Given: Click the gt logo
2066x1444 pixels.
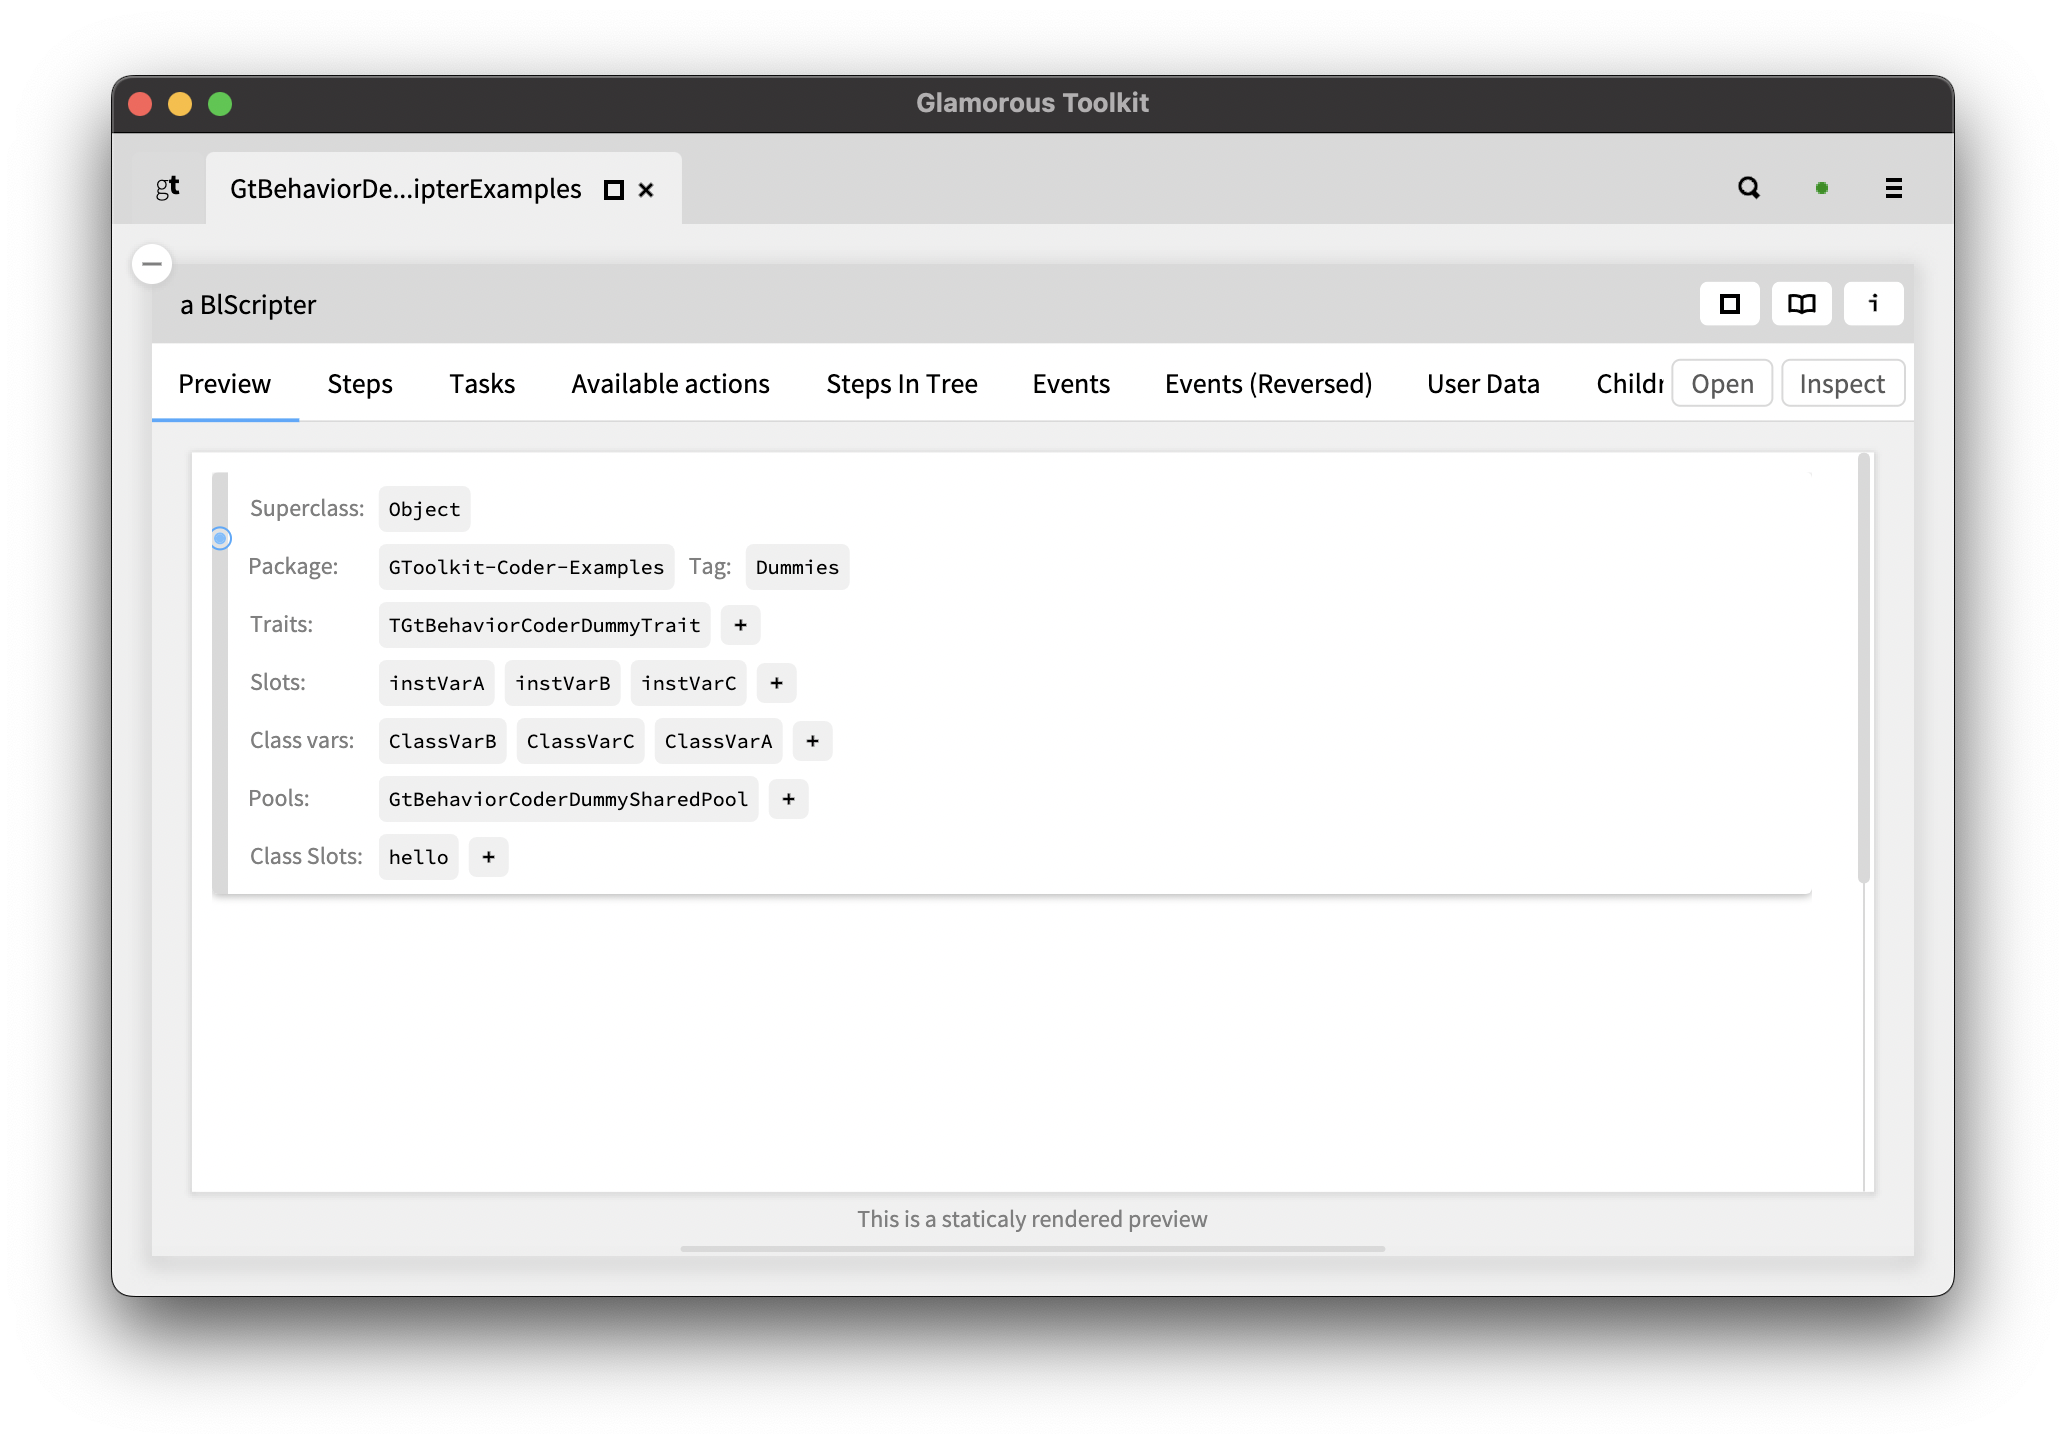Looking at the screenshot, I should click(166, 188).
